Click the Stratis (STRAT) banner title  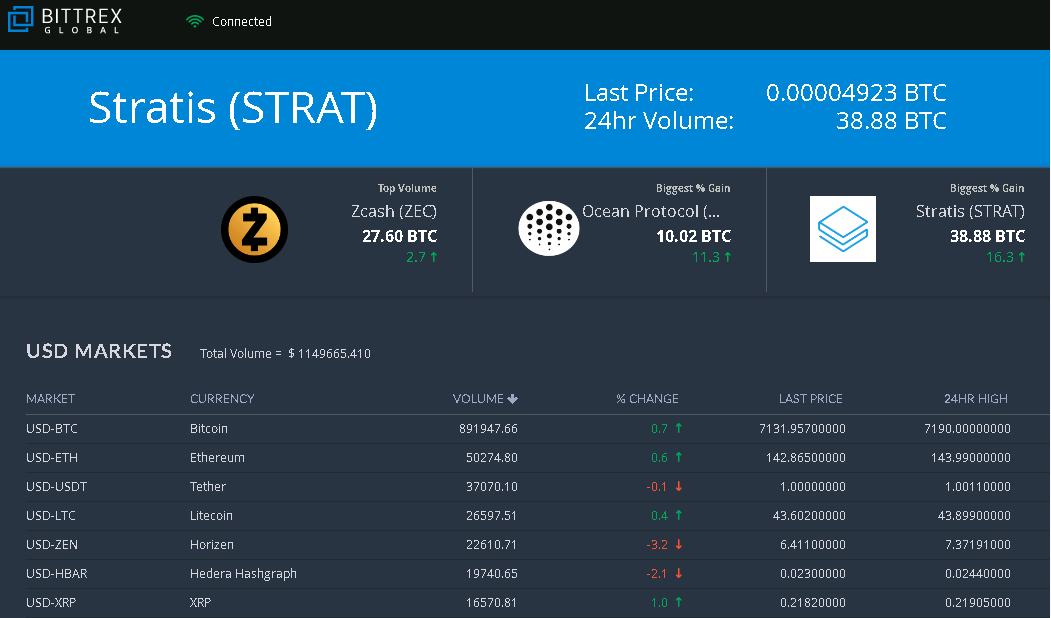click(233, 109)
